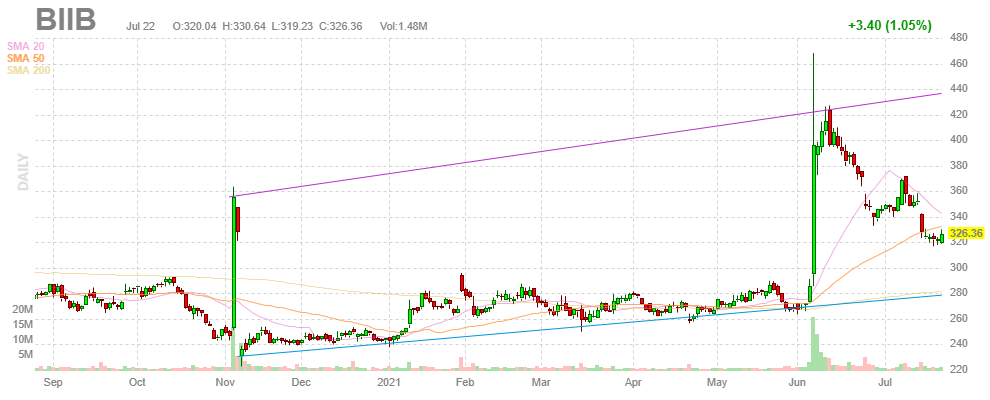Click the 220 price axis label
This screenshot has height=400, width=990.
pyautogui.click(x=959, y=370)
